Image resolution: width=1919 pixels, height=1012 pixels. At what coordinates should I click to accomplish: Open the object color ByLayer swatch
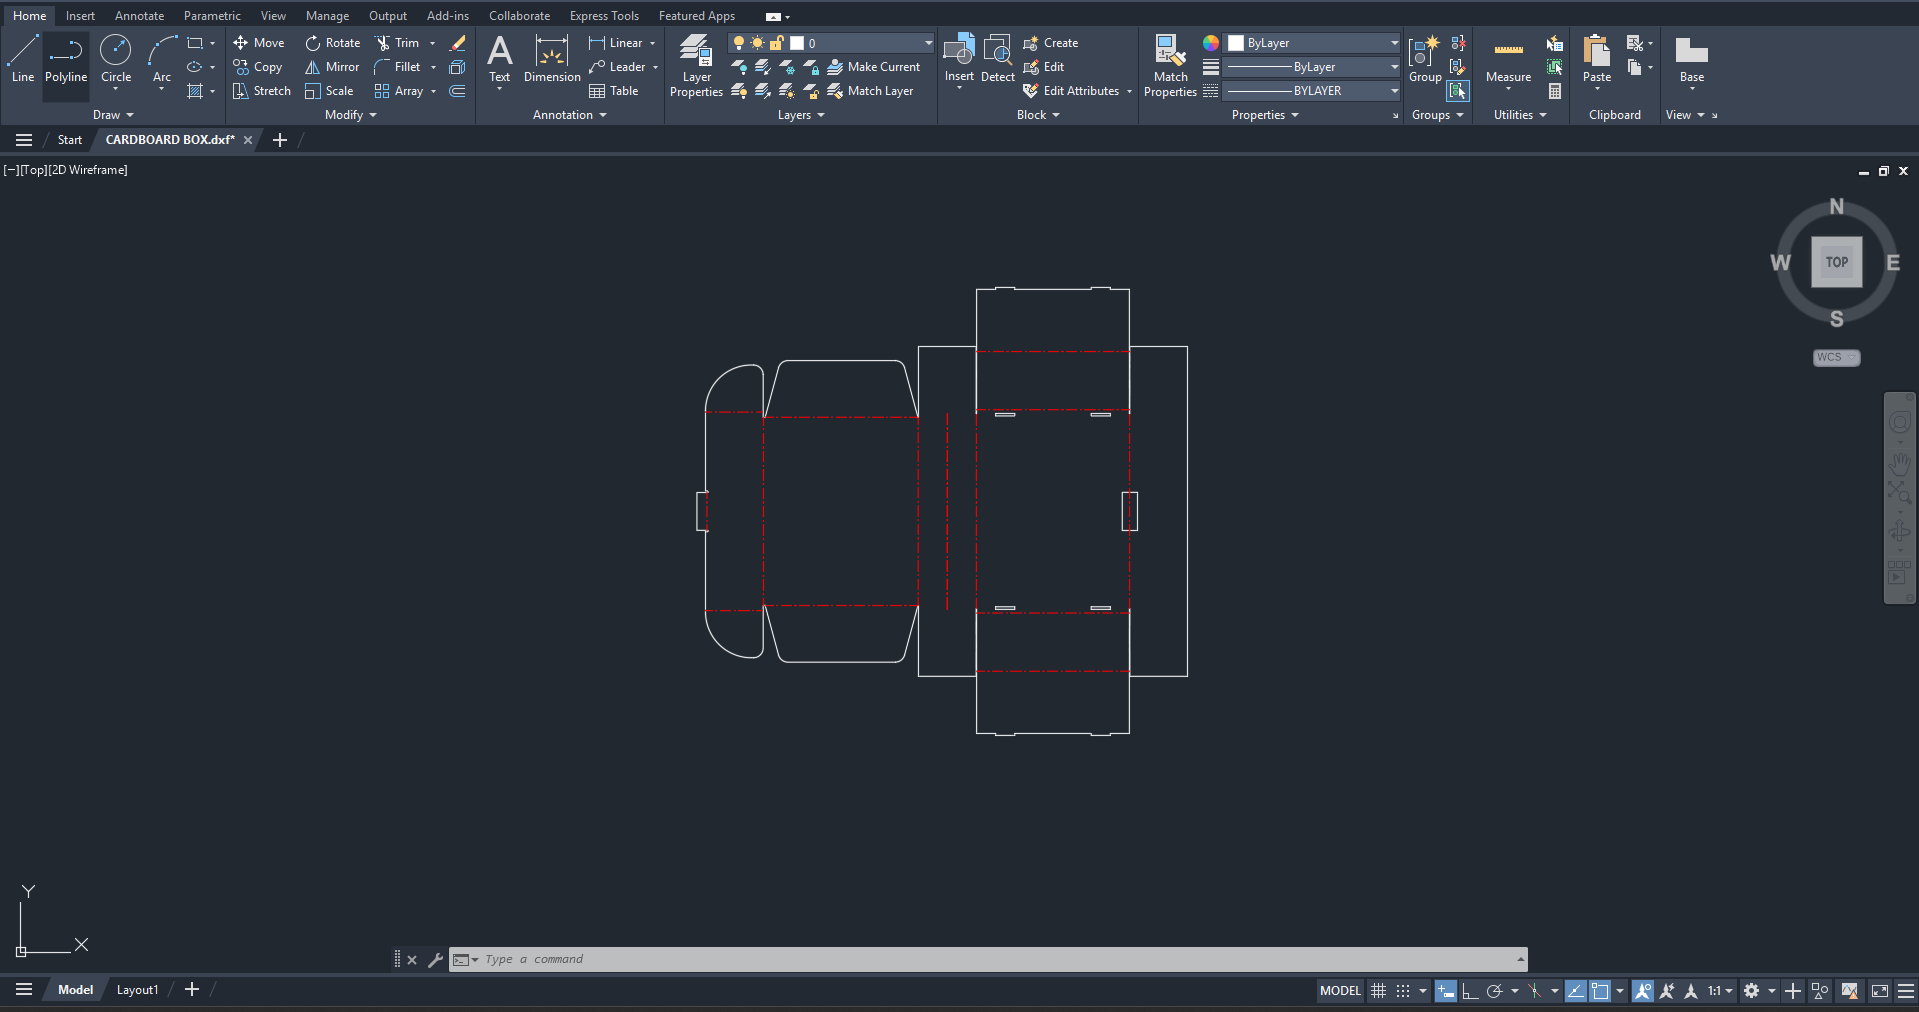click(1236, 43)
